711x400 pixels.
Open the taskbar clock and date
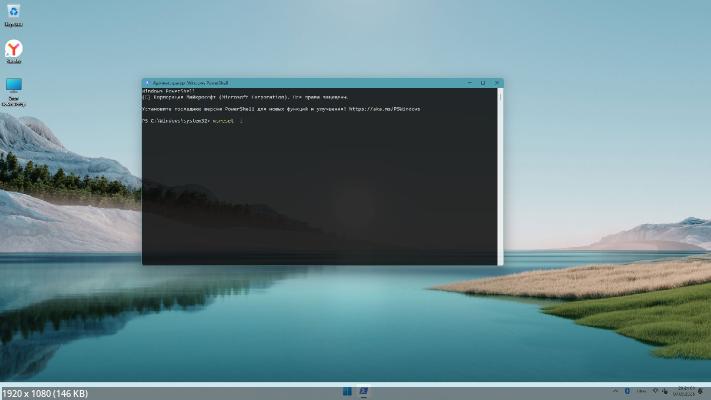(686, 390)
